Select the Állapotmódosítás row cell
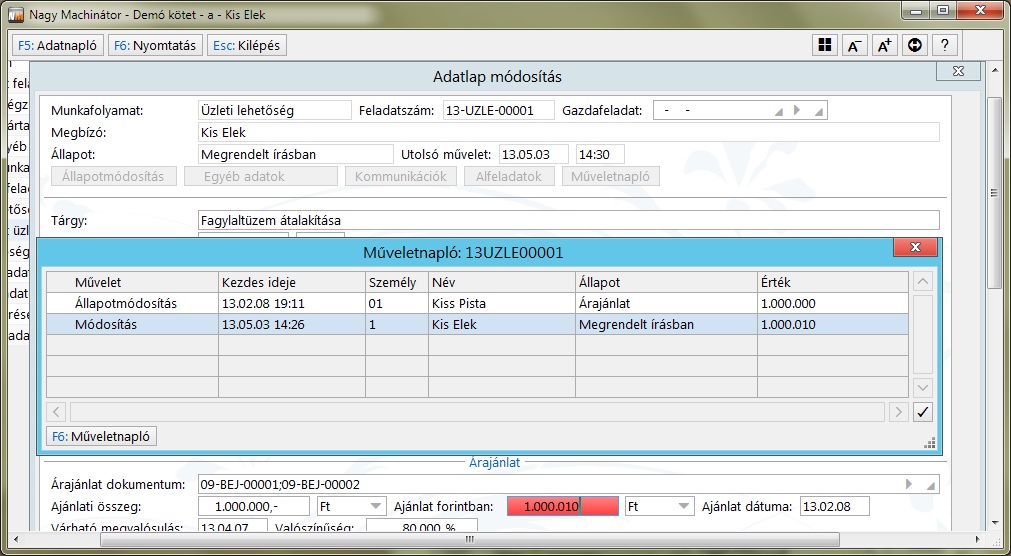 click(x=132, y=303)
